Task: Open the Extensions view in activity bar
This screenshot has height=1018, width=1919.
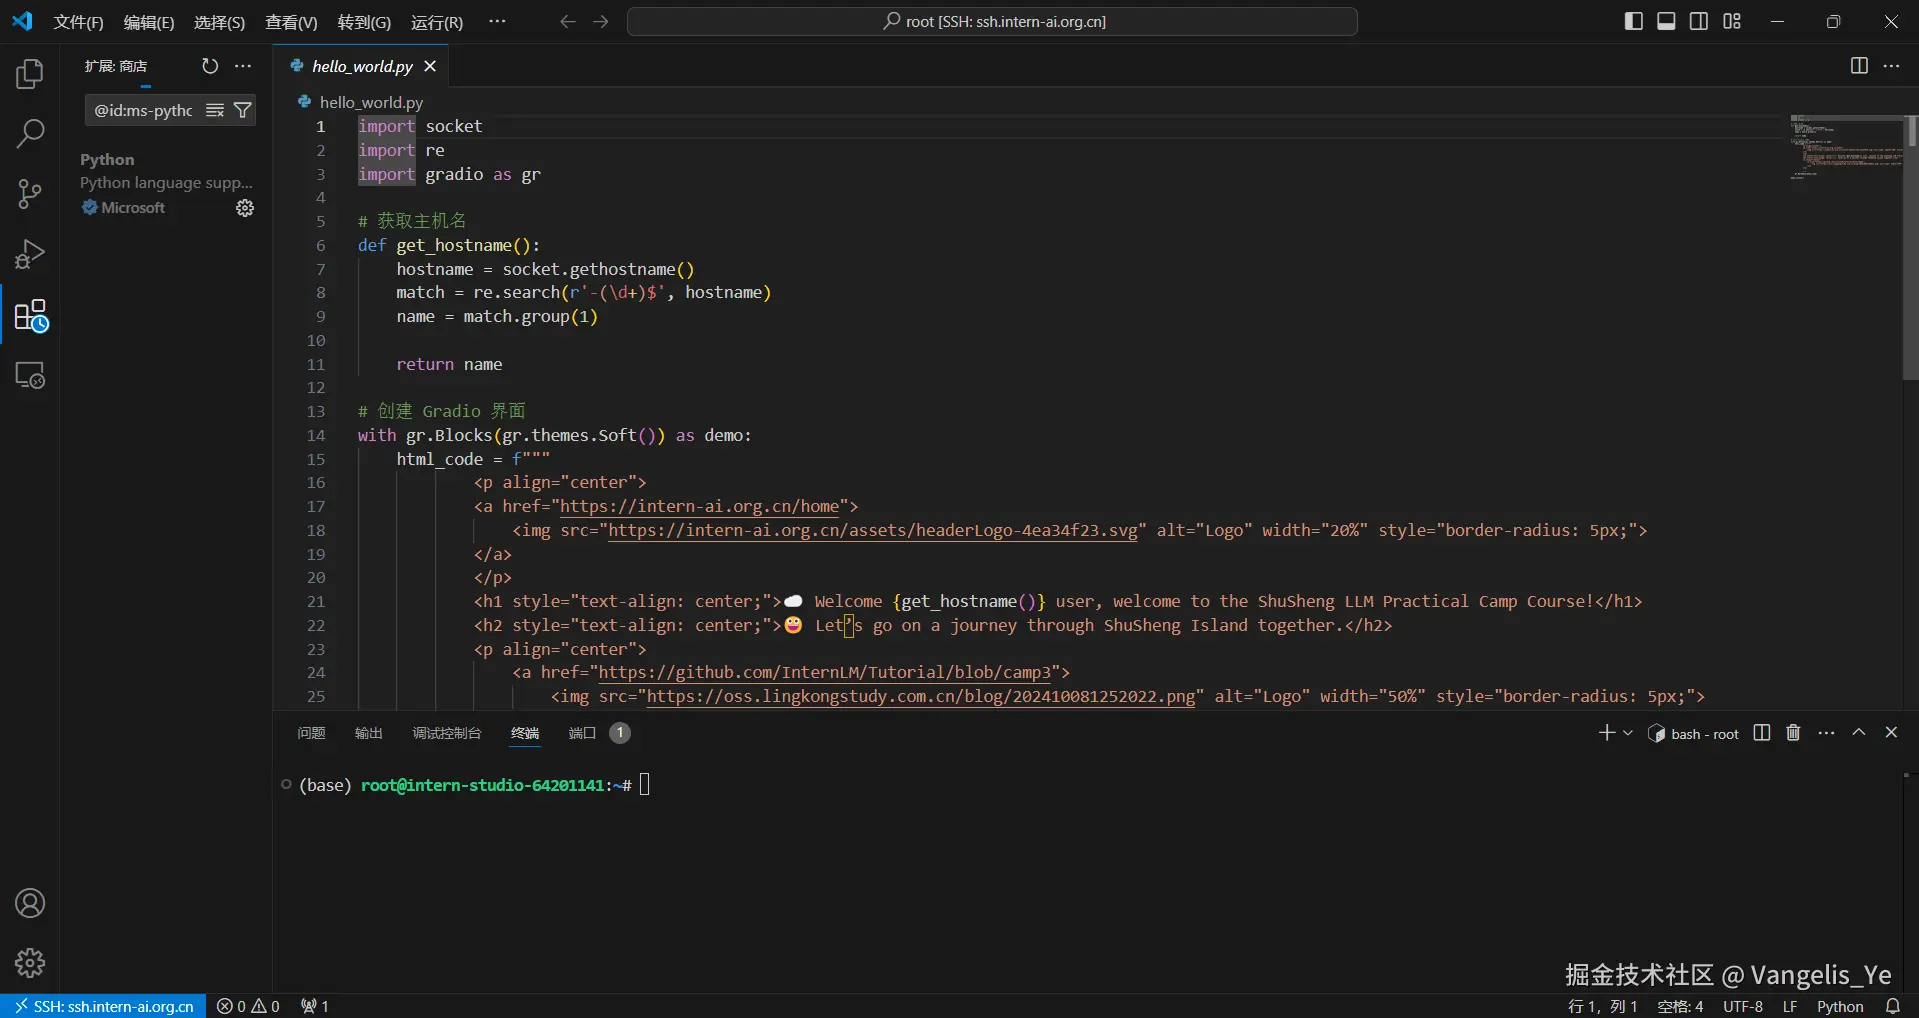Action: pos(30,315)
